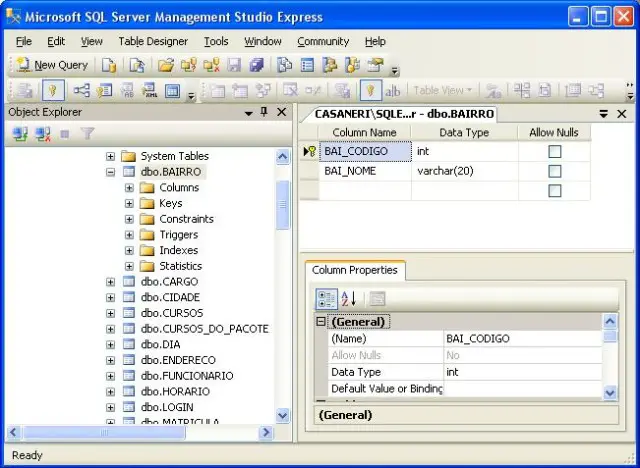640x468 pixels.
Task: Click the Connect icon in Object Explorer
Action: [19, 133]
